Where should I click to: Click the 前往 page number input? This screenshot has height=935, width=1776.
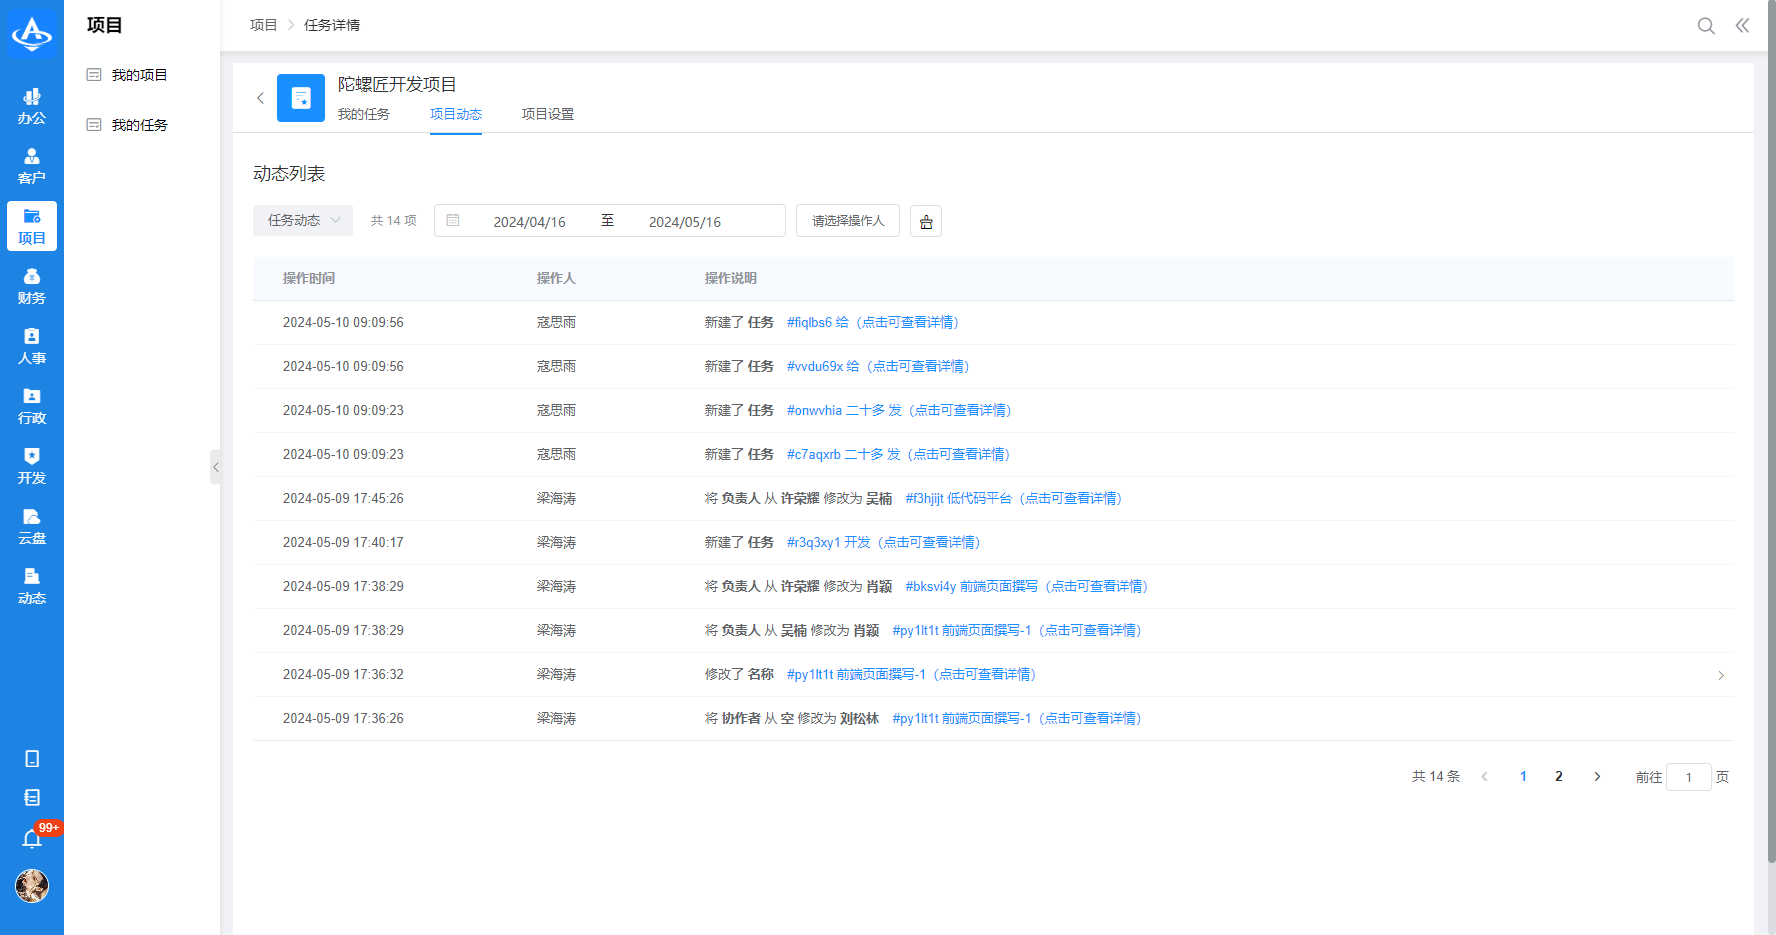[x=1689, y=777]
